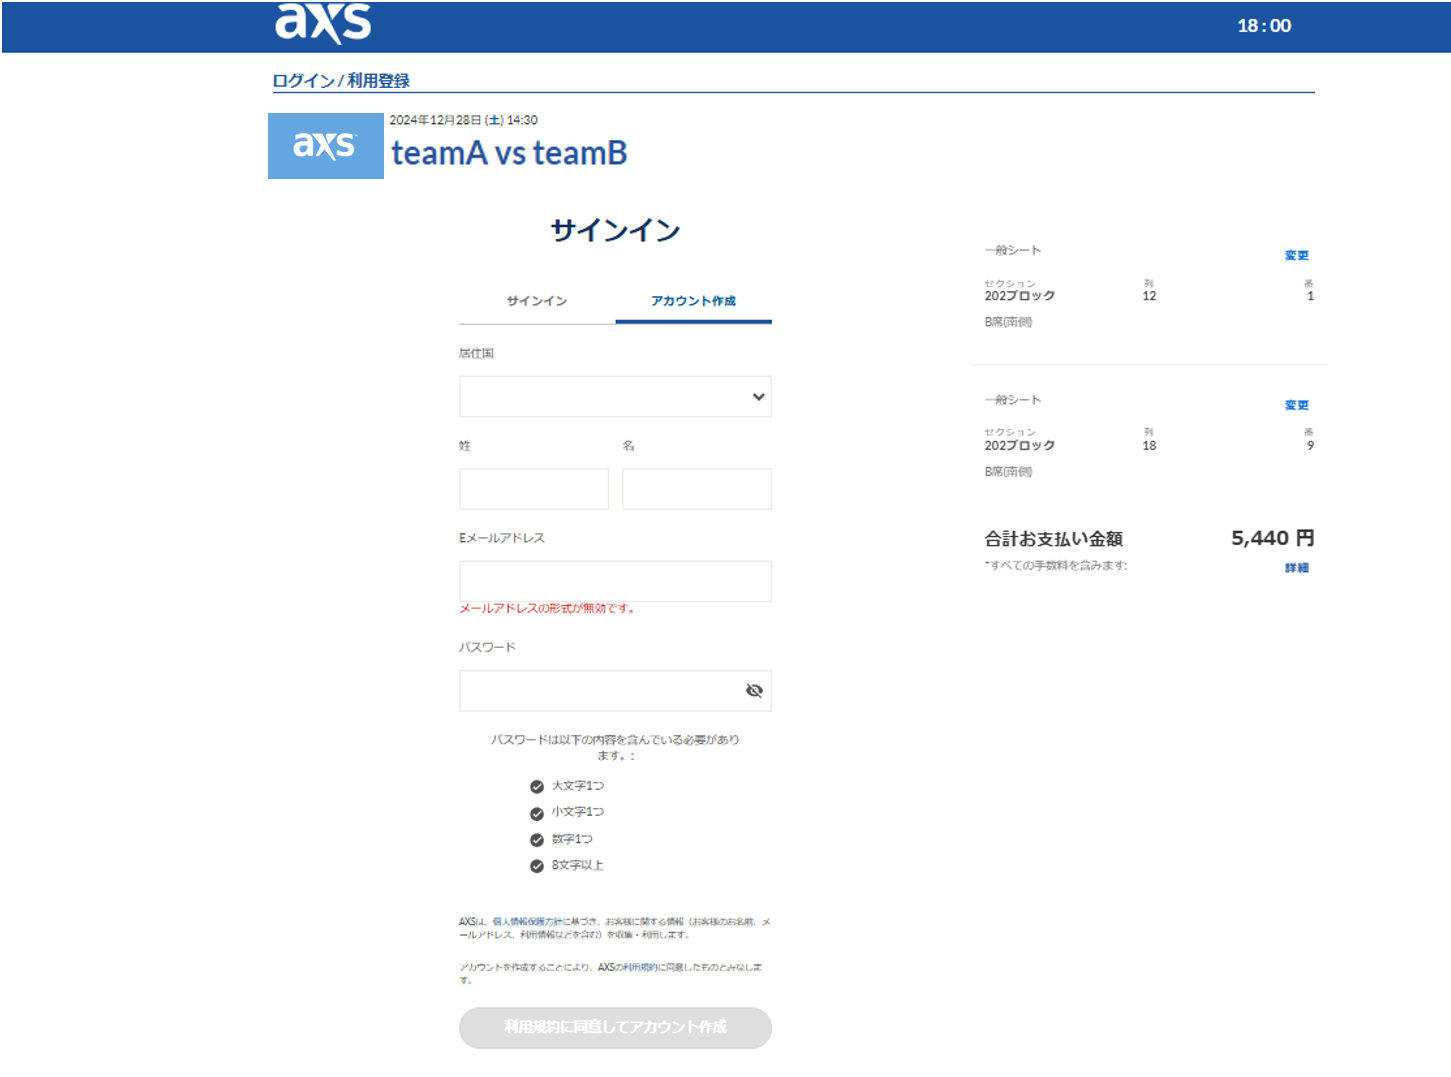This screenshot has width=1451, height=1077.
Task: Click the AXS logo in the header
Action: [x=322, y=22]
